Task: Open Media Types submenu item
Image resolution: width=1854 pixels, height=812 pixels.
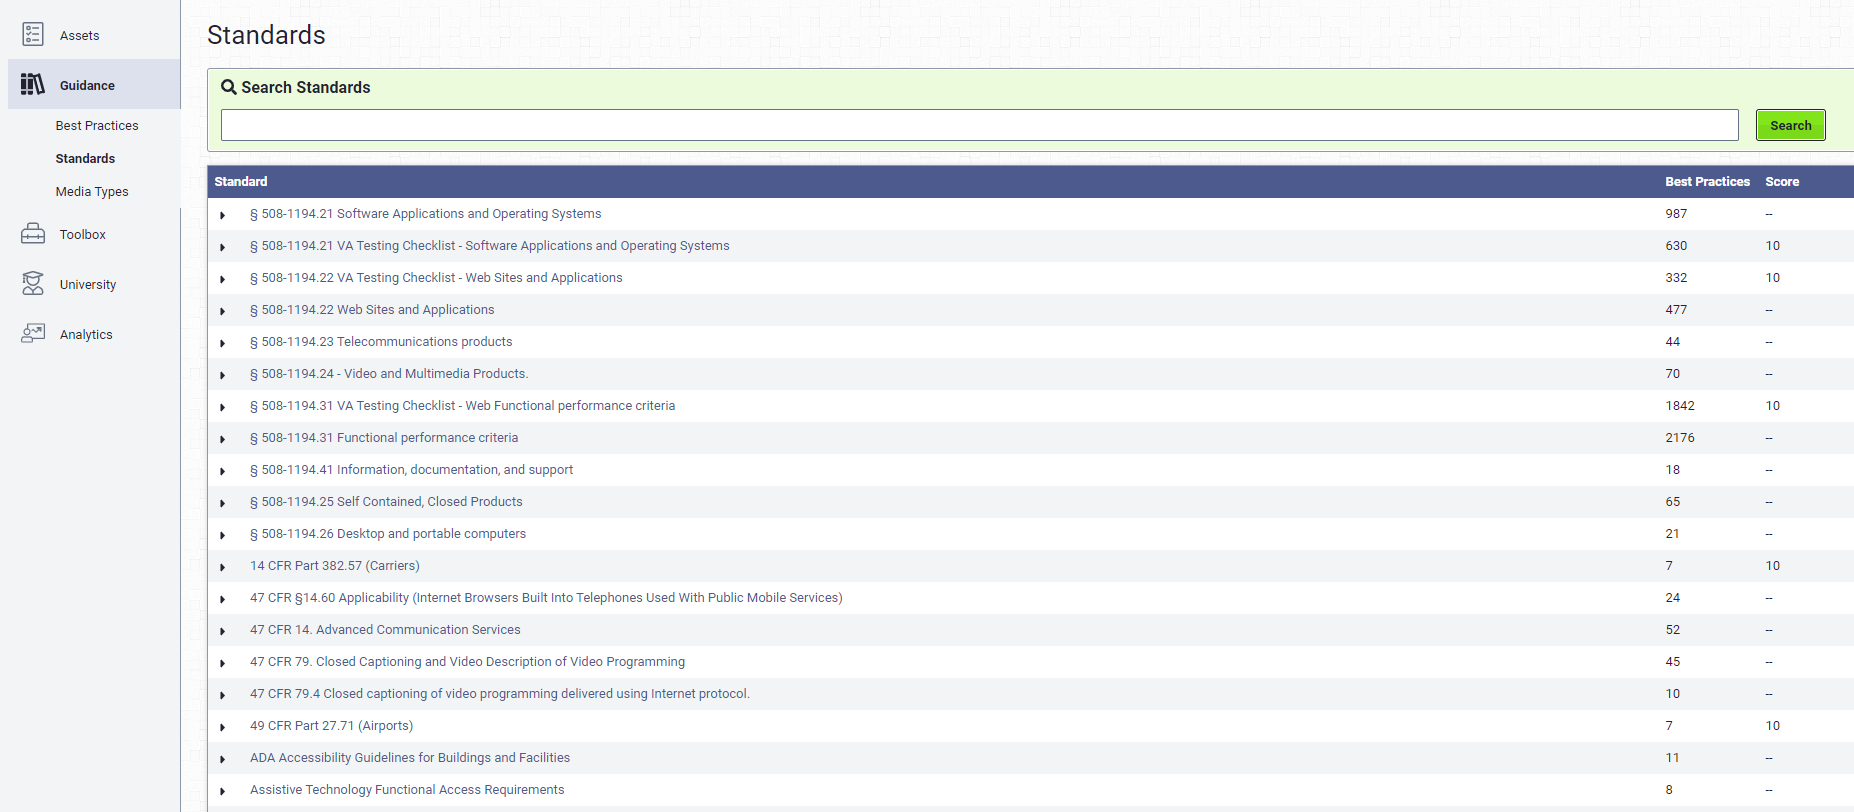Action: [92, 191]
